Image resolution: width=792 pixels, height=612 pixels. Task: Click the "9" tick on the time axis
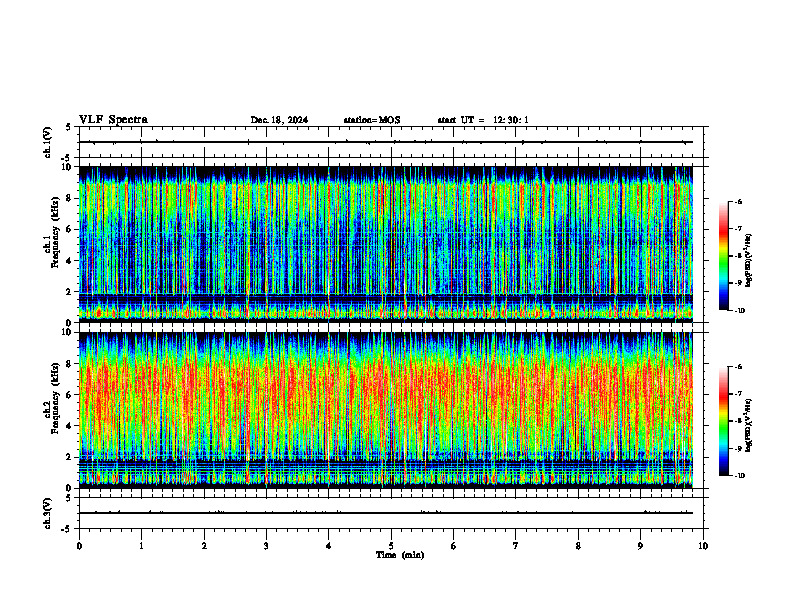[x=640, y=546]
